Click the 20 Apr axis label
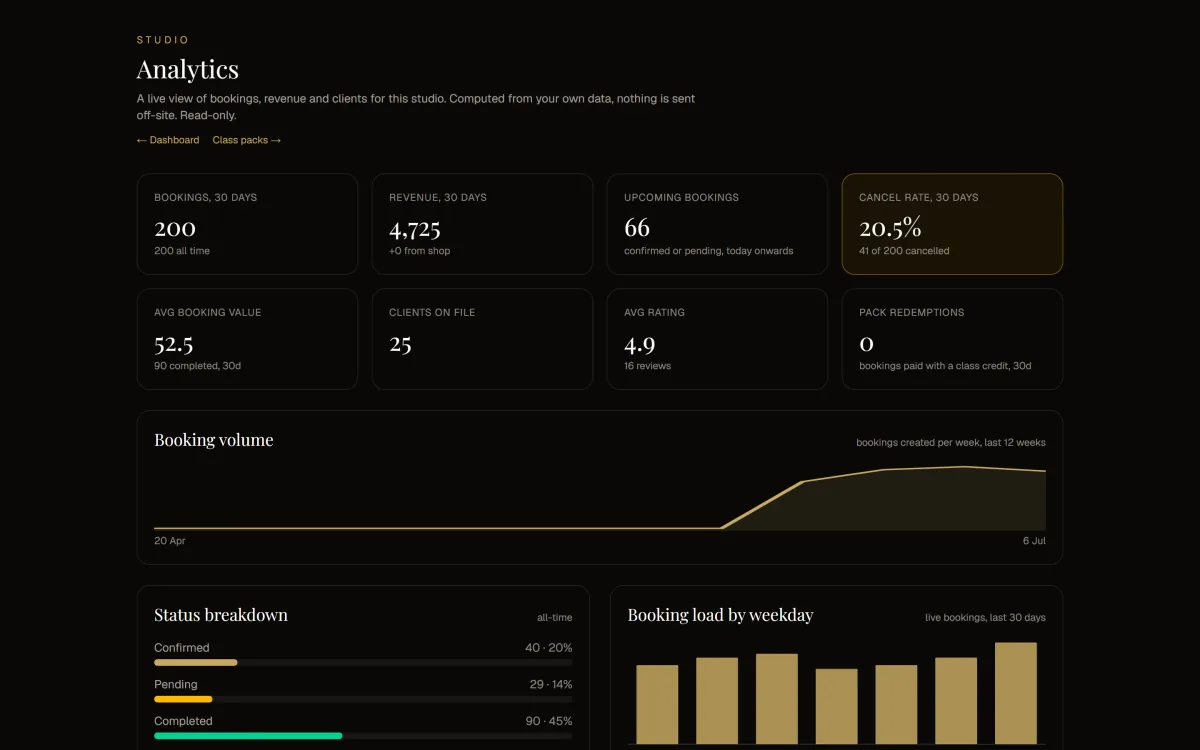 (x=170, y=541)
